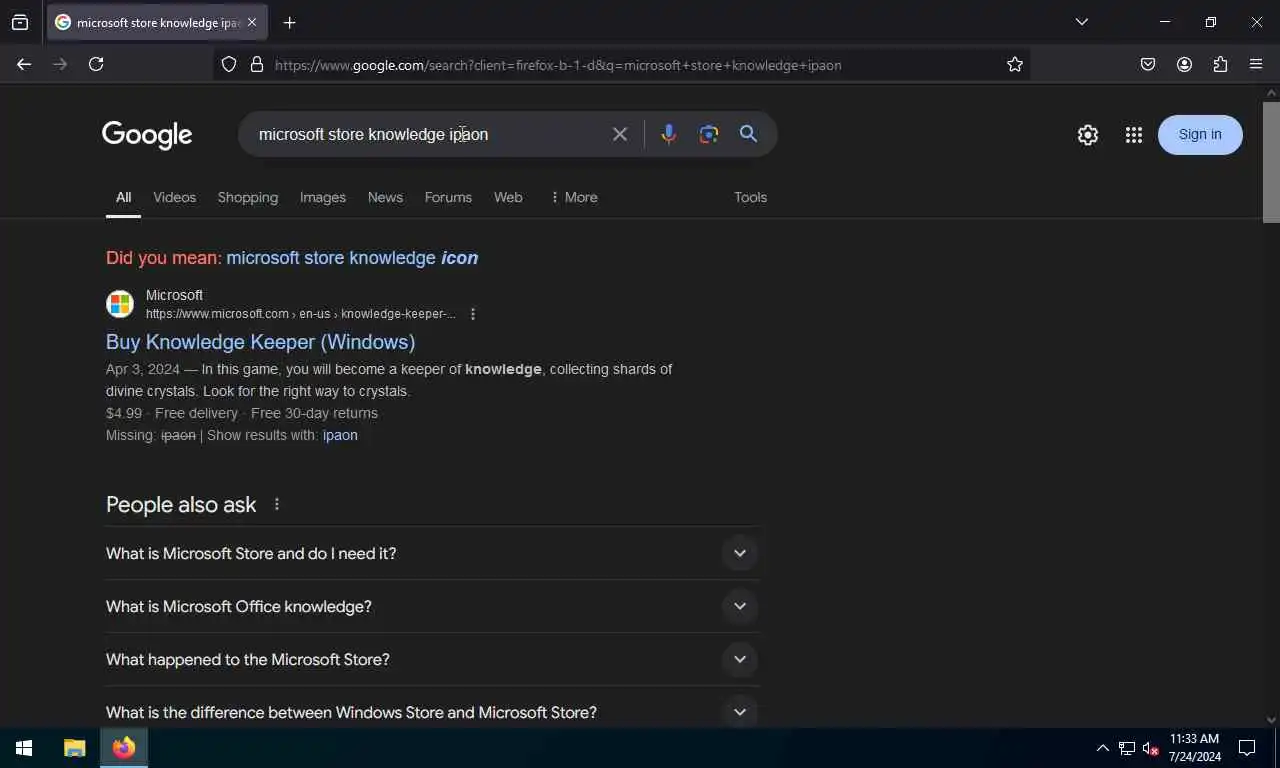Select the All results tab
This screenshot has width=1280, height=768.
tap(123, 197)
